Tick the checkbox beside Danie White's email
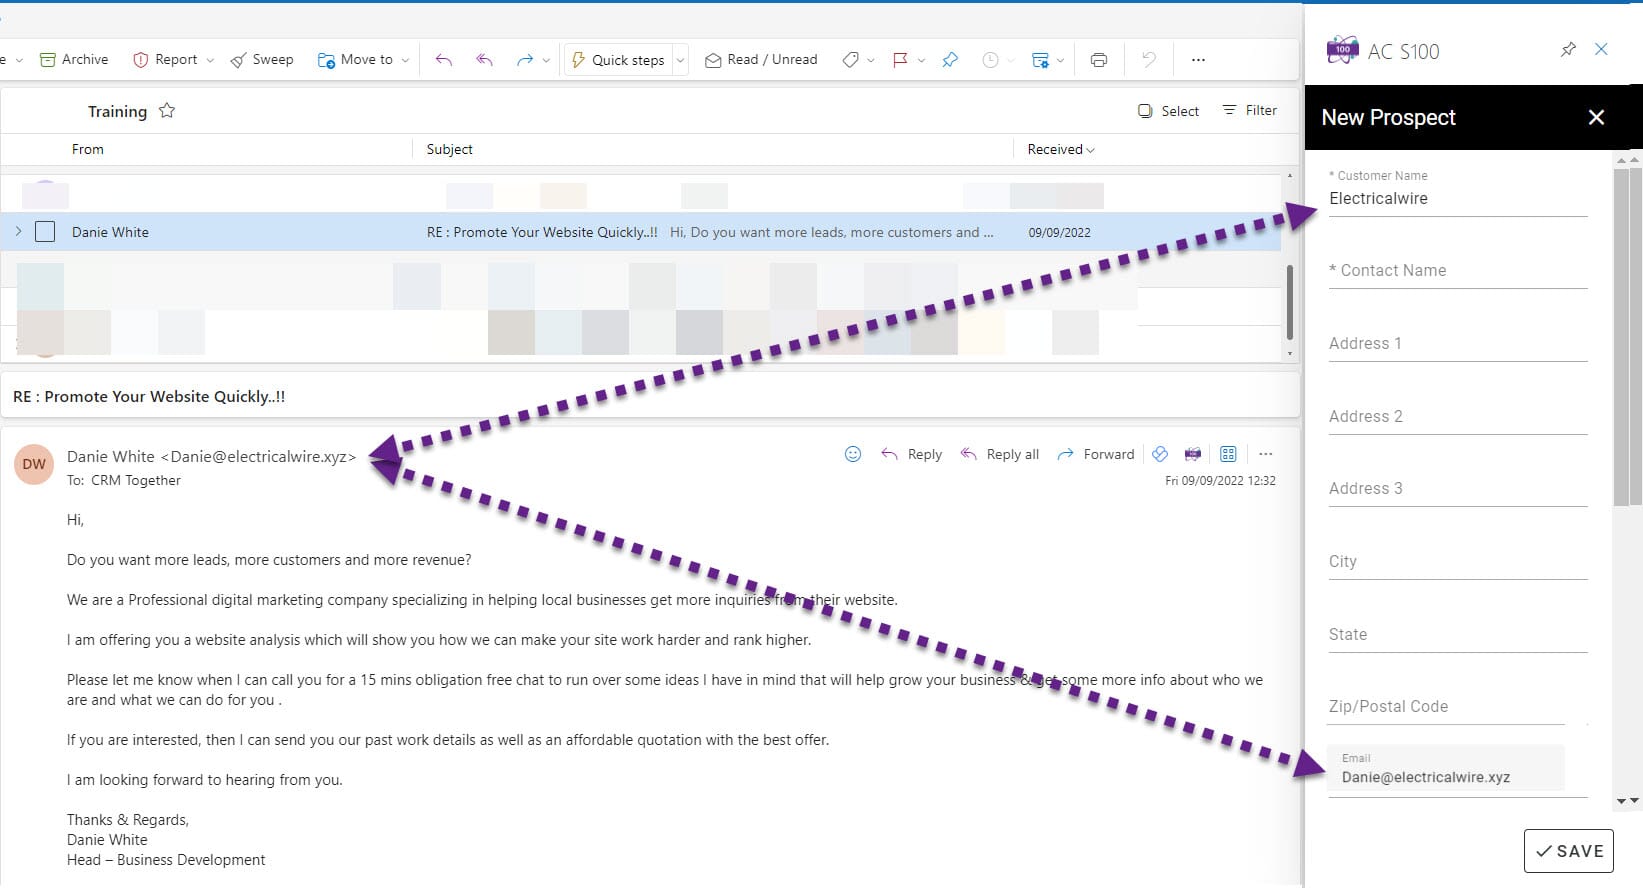1643x888 pixels. [45, 232]
